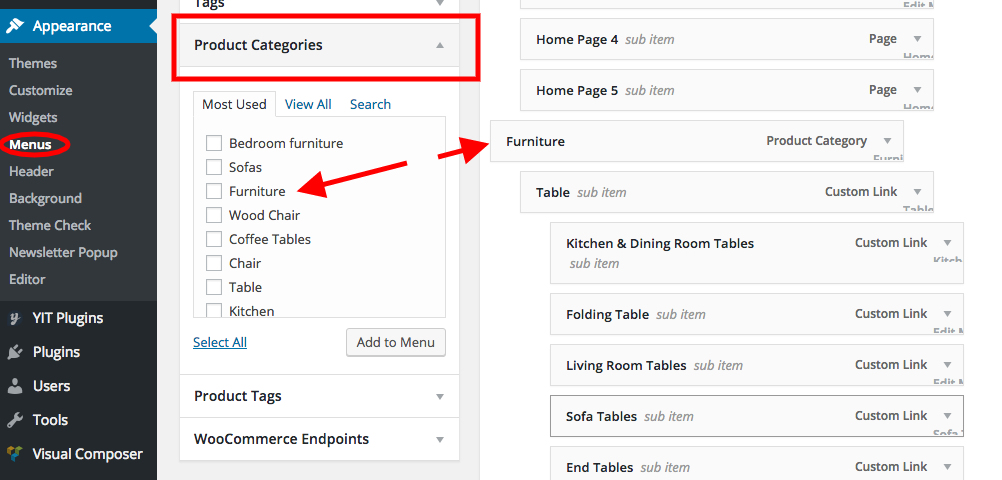This screenshot has width=1002, height=480.
Task: Expand the Product Tags panel
Action: [x=439, y=397]
